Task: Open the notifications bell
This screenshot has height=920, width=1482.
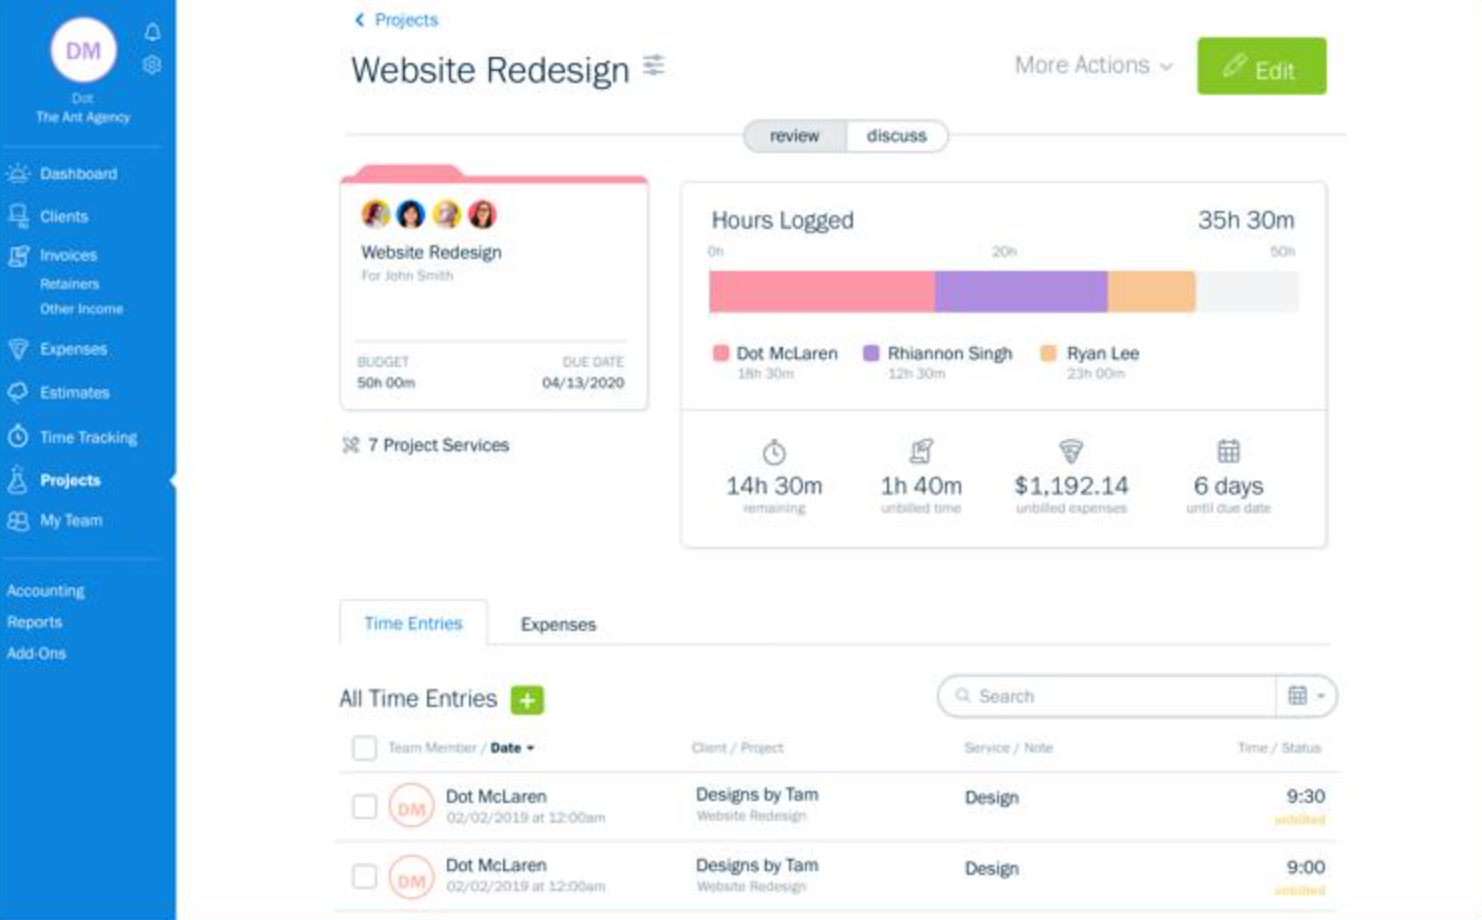Action: coord(152,32)
